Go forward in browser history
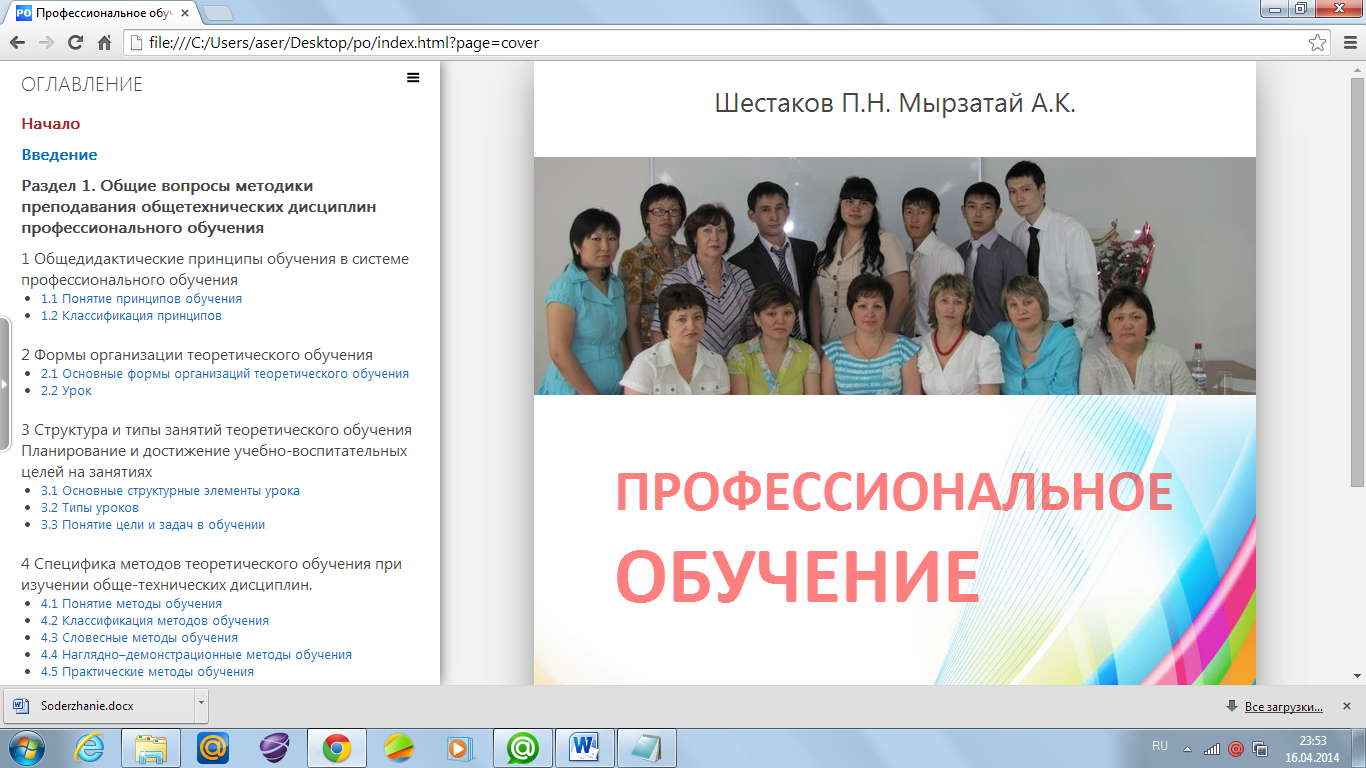The height and width of the screenshot is (768, 1366). pyautogui.click(x=46, y=43)
